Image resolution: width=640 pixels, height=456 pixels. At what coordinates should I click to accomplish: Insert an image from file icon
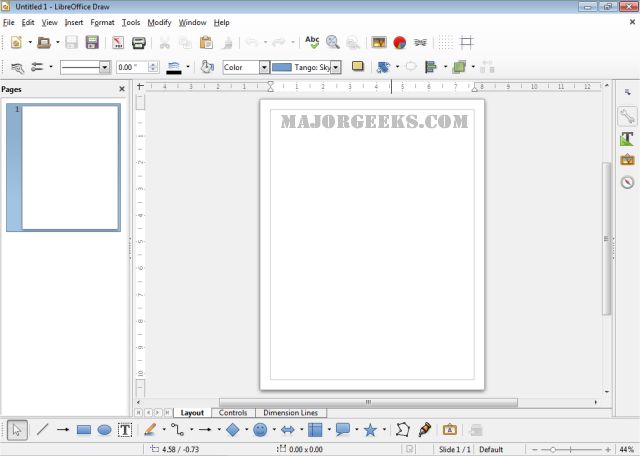point(379,42)
